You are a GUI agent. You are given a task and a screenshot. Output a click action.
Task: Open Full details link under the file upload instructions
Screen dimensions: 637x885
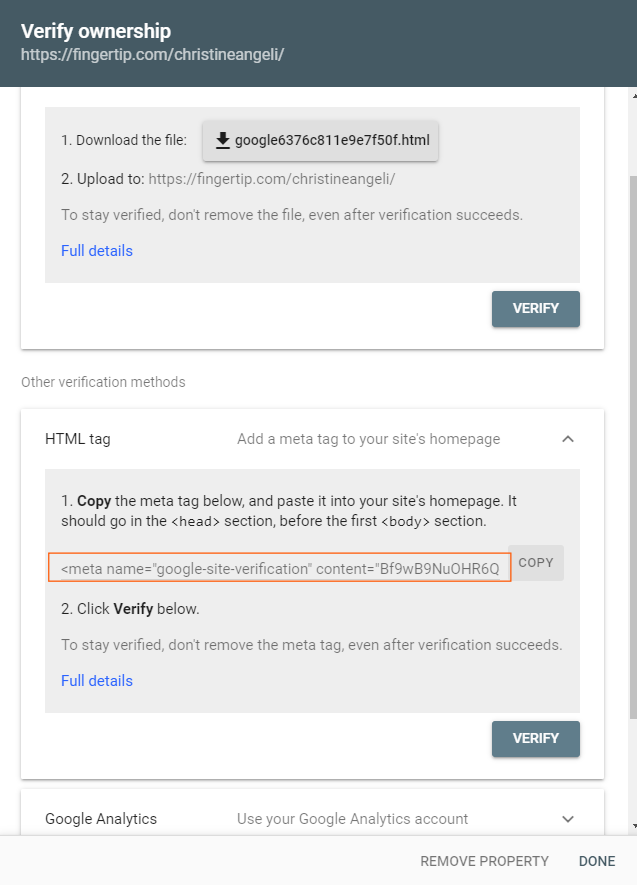point(97,251)
